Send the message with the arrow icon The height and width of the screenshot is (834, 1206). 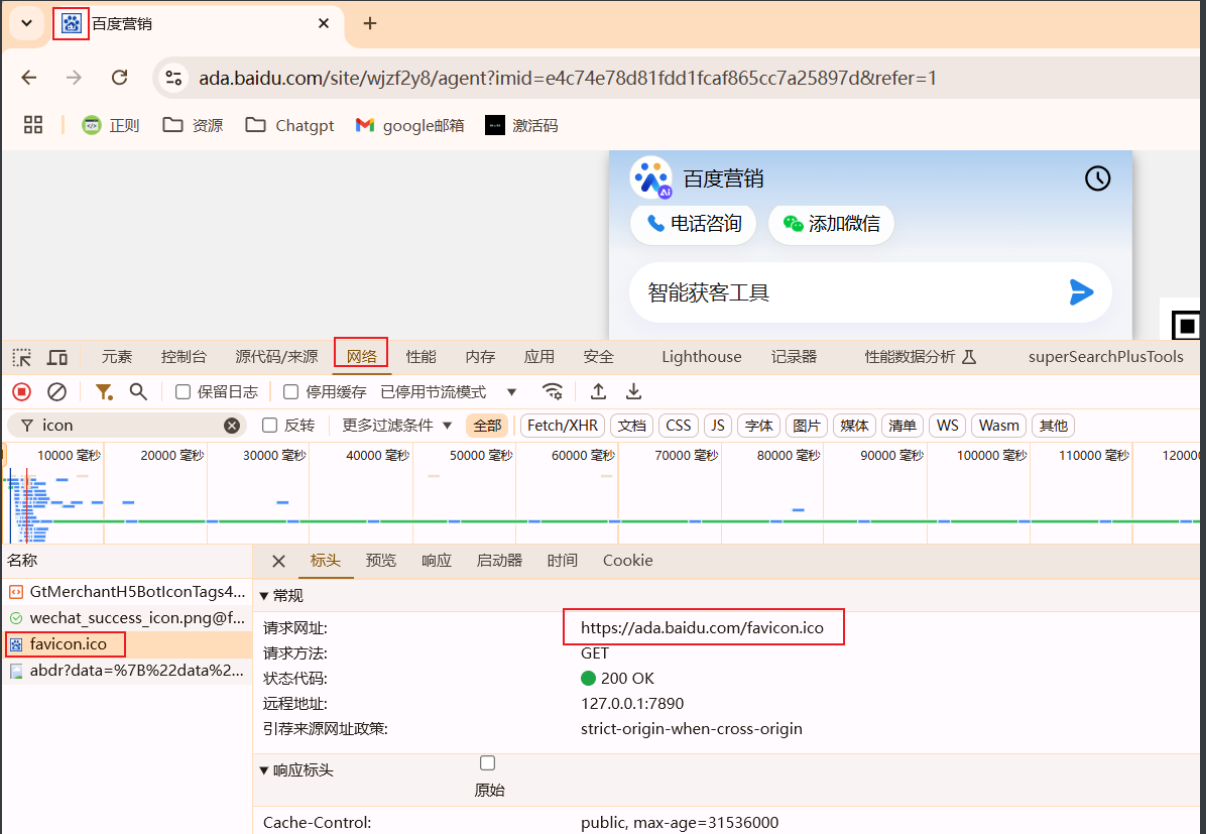(1081, 292)
